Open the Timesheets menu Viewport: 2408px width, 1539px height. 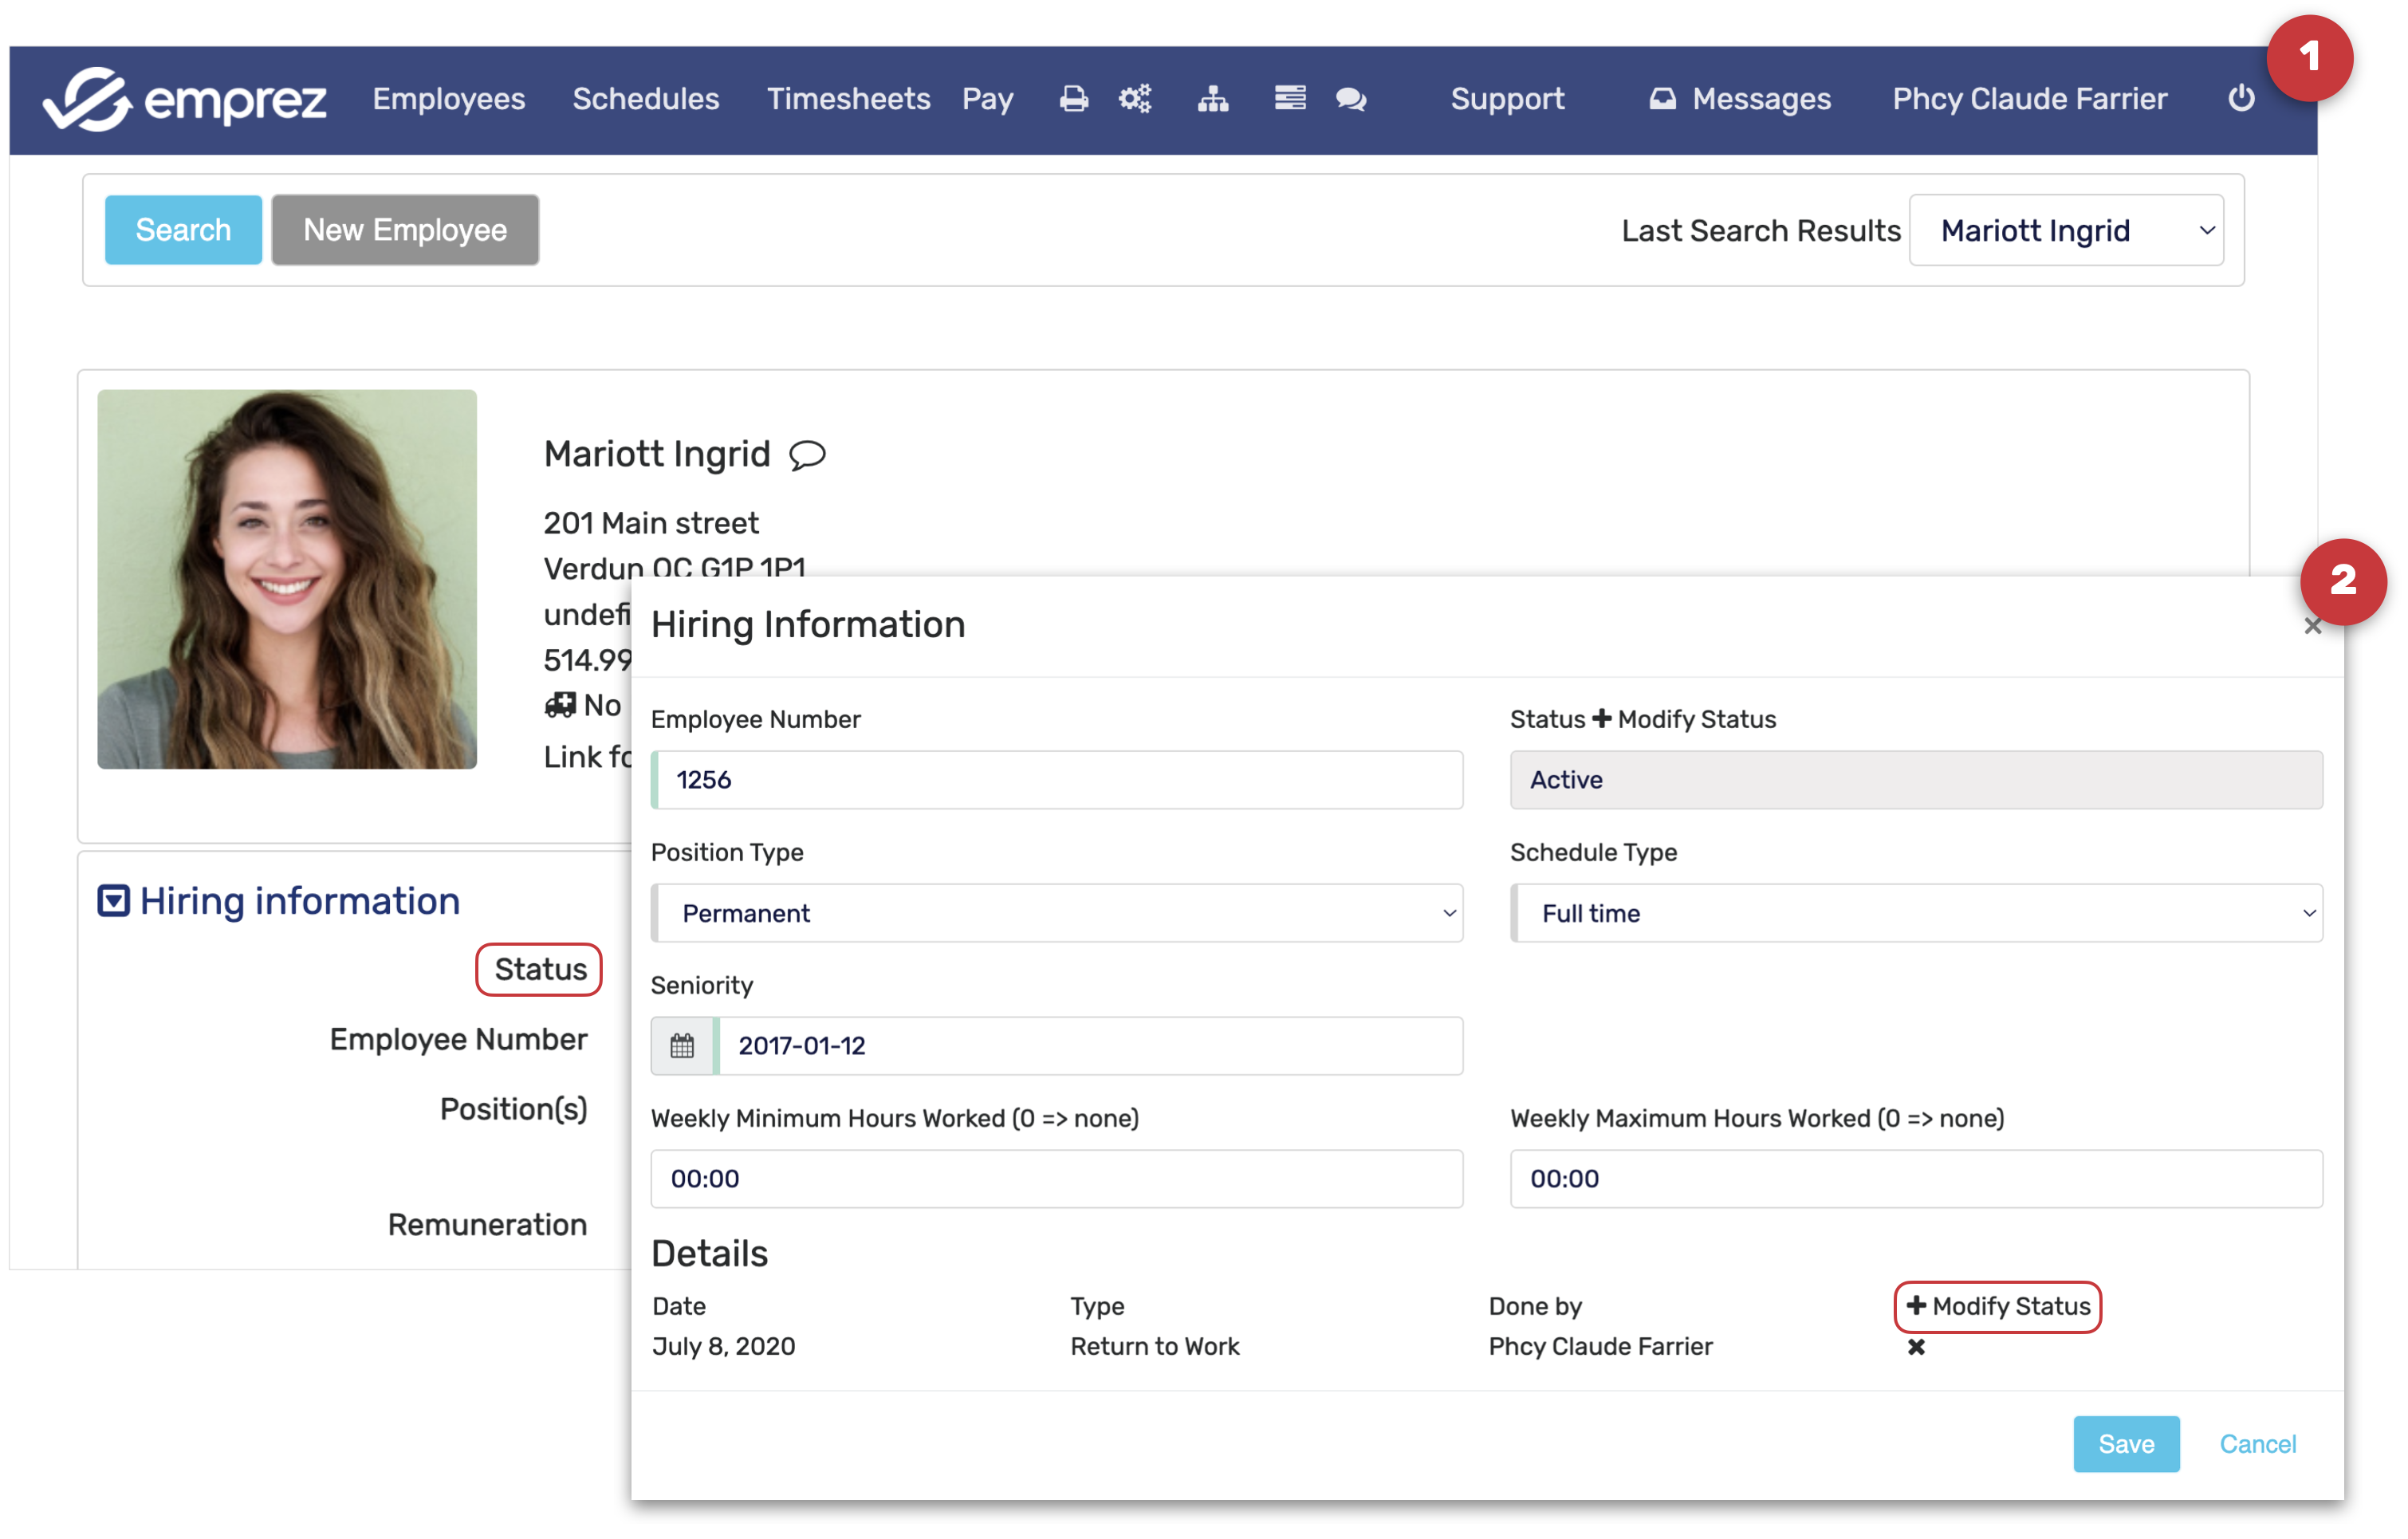(848, 98)
